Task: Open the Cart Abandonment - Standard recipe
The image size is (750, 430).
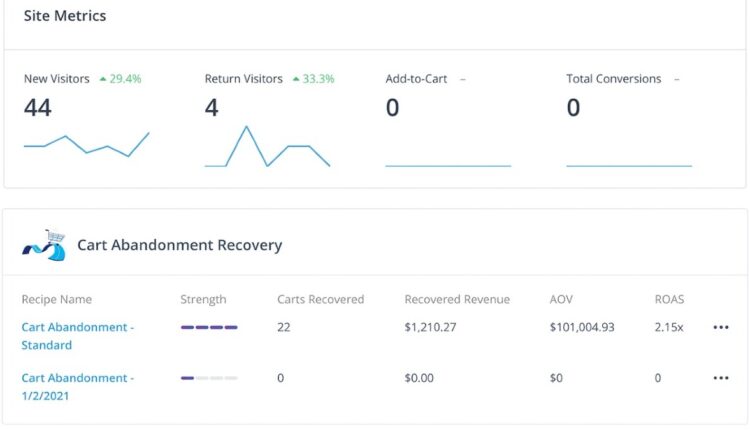Action: click(77, 336)
